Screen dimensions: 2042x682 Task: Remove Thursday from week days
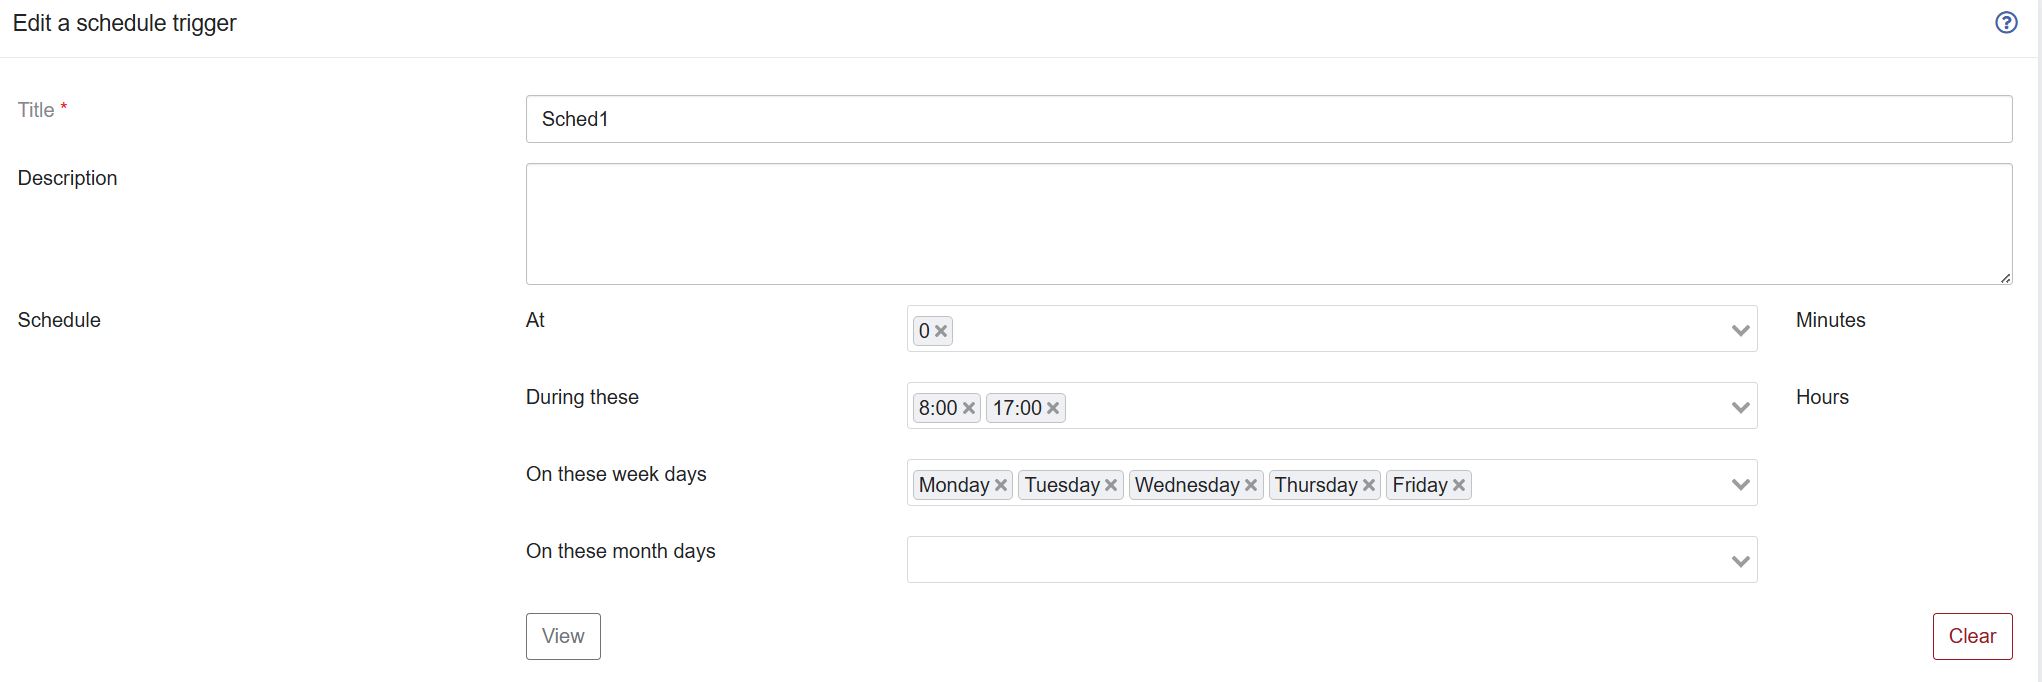click(1368, 485)
